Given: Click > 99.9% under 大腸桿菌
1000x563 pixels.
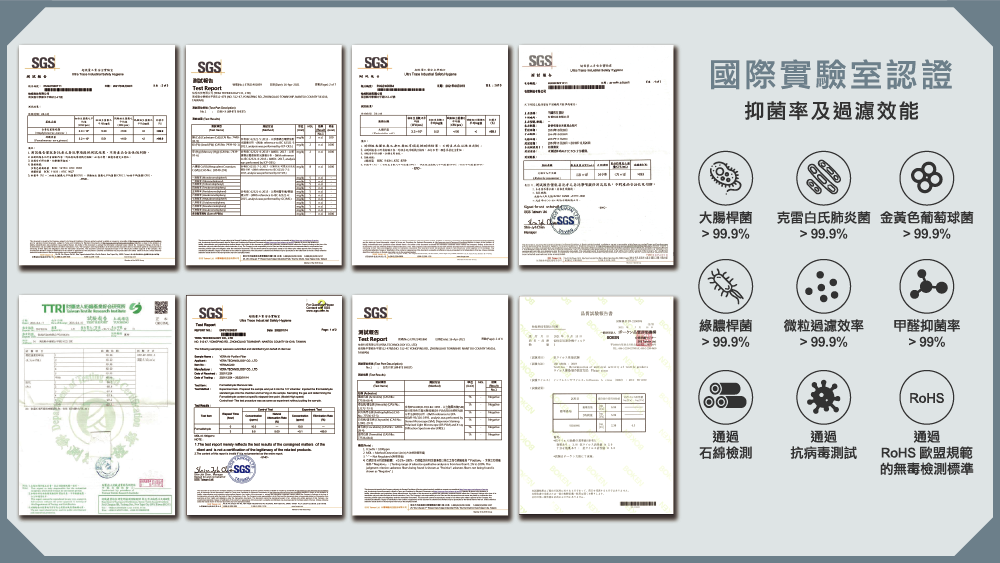Looking at the screenshot, I should (x=726, y=234).
